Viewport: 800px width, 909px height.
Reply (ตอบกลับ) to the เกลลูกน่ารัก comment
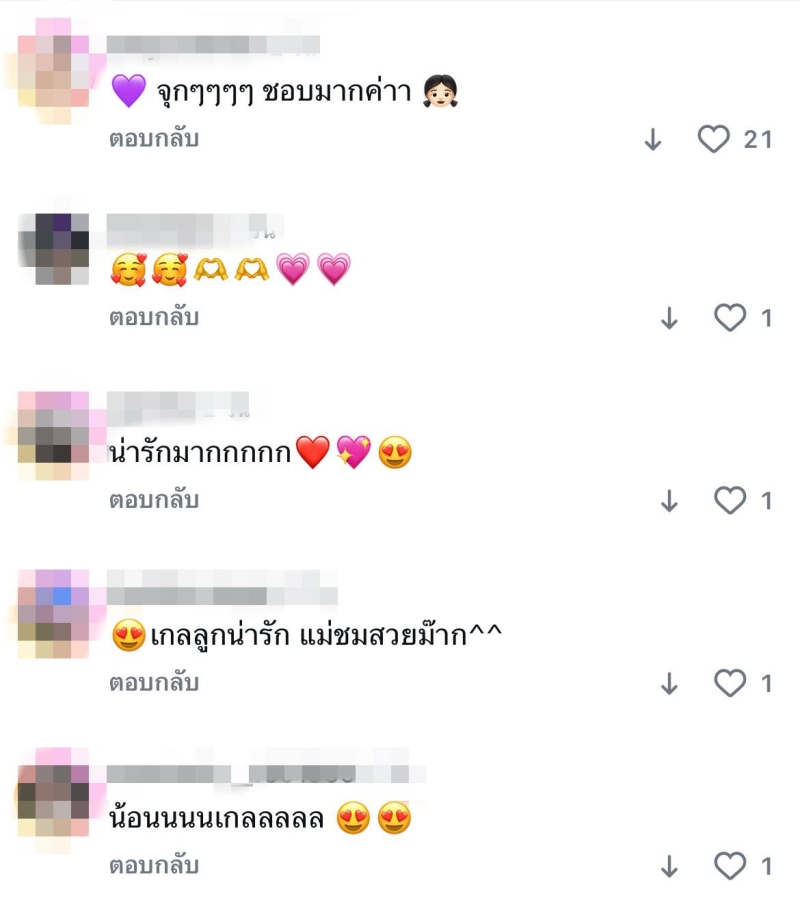[x=154, y=682]
